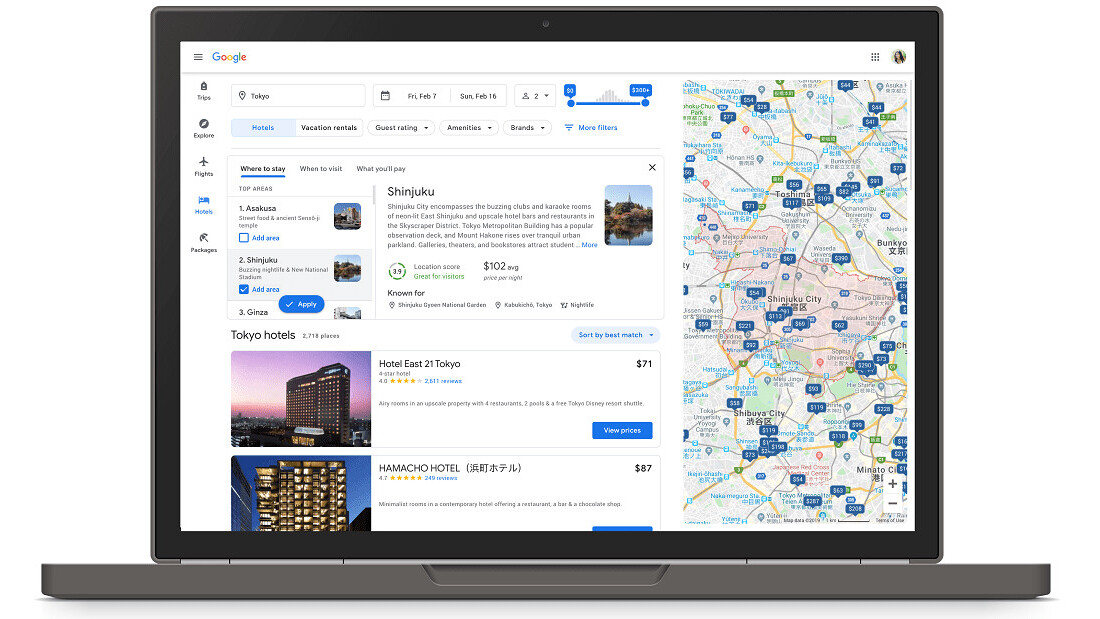This screenshot has height=619, width=1100.
Task: Click View prices for Hotel East 21
Action: 622,430
